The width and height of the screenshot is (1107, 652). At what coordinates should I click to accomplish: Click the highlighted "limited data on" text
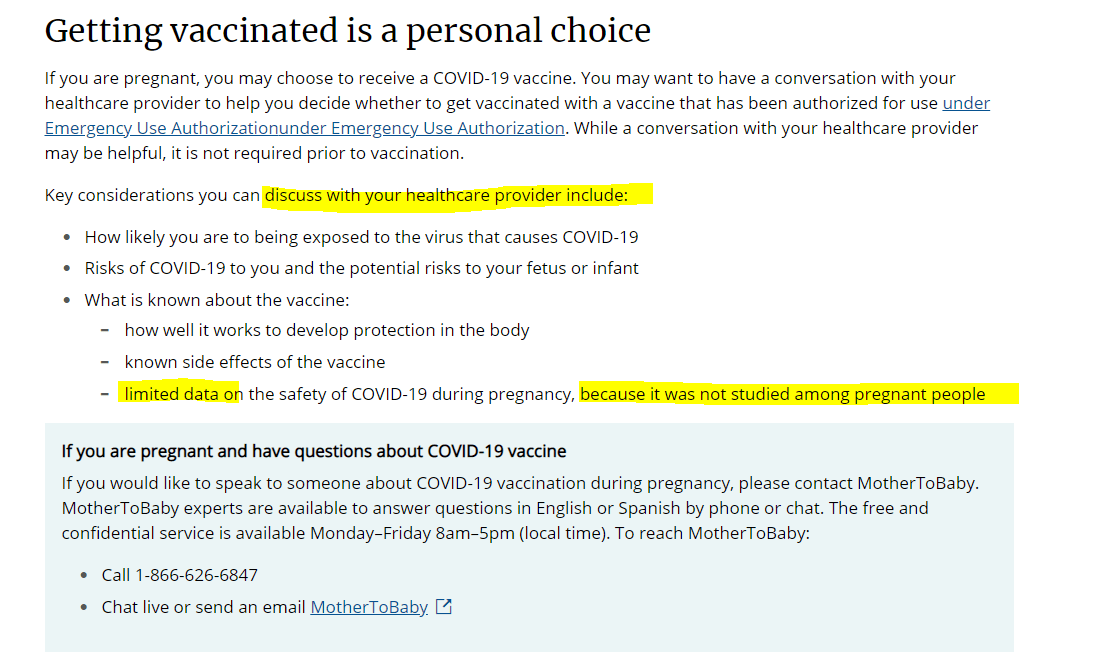tap(183, 394)
